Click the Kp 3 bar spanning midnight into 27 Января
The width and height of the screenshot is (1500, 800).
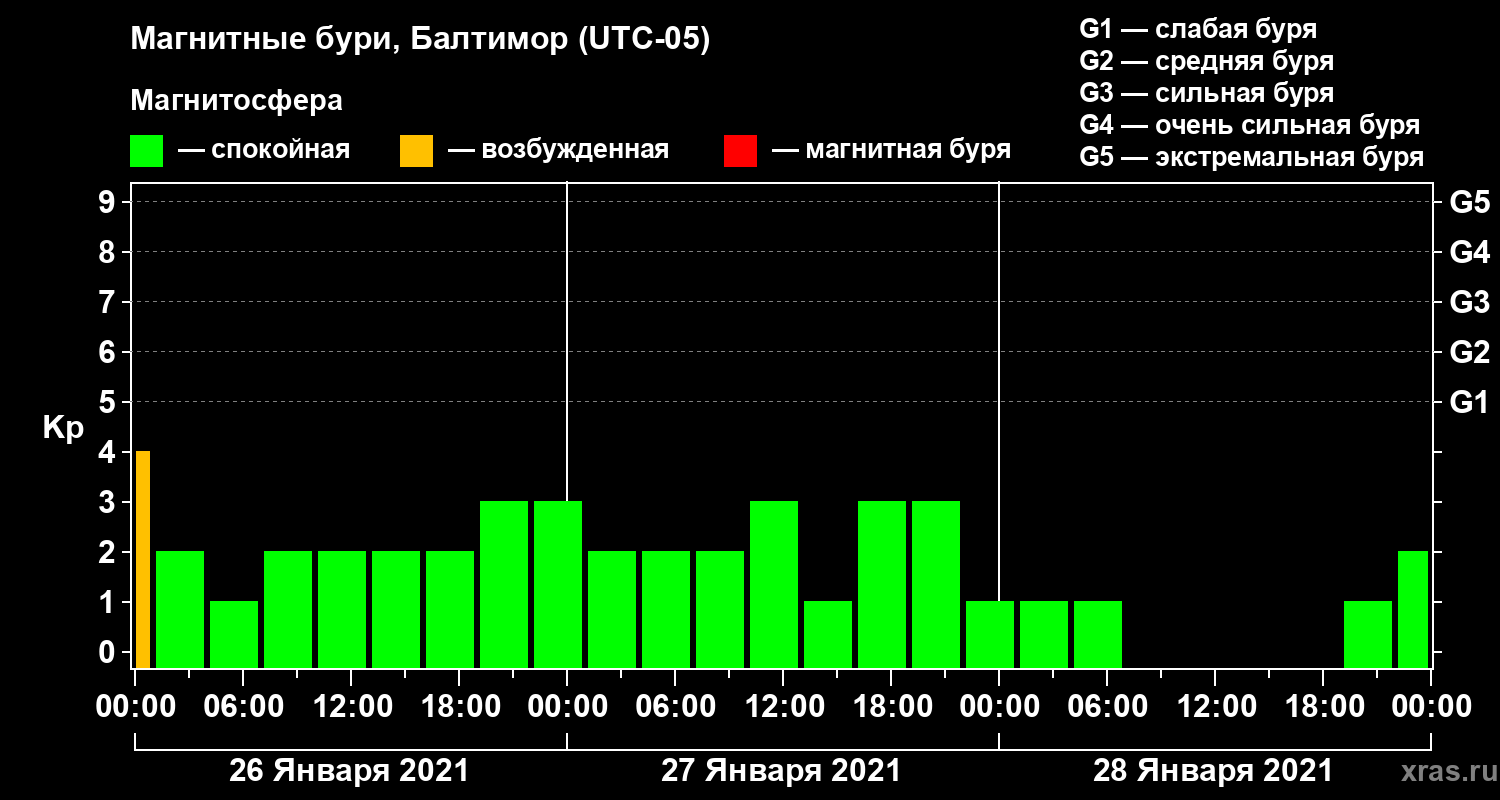coord(558,584)
